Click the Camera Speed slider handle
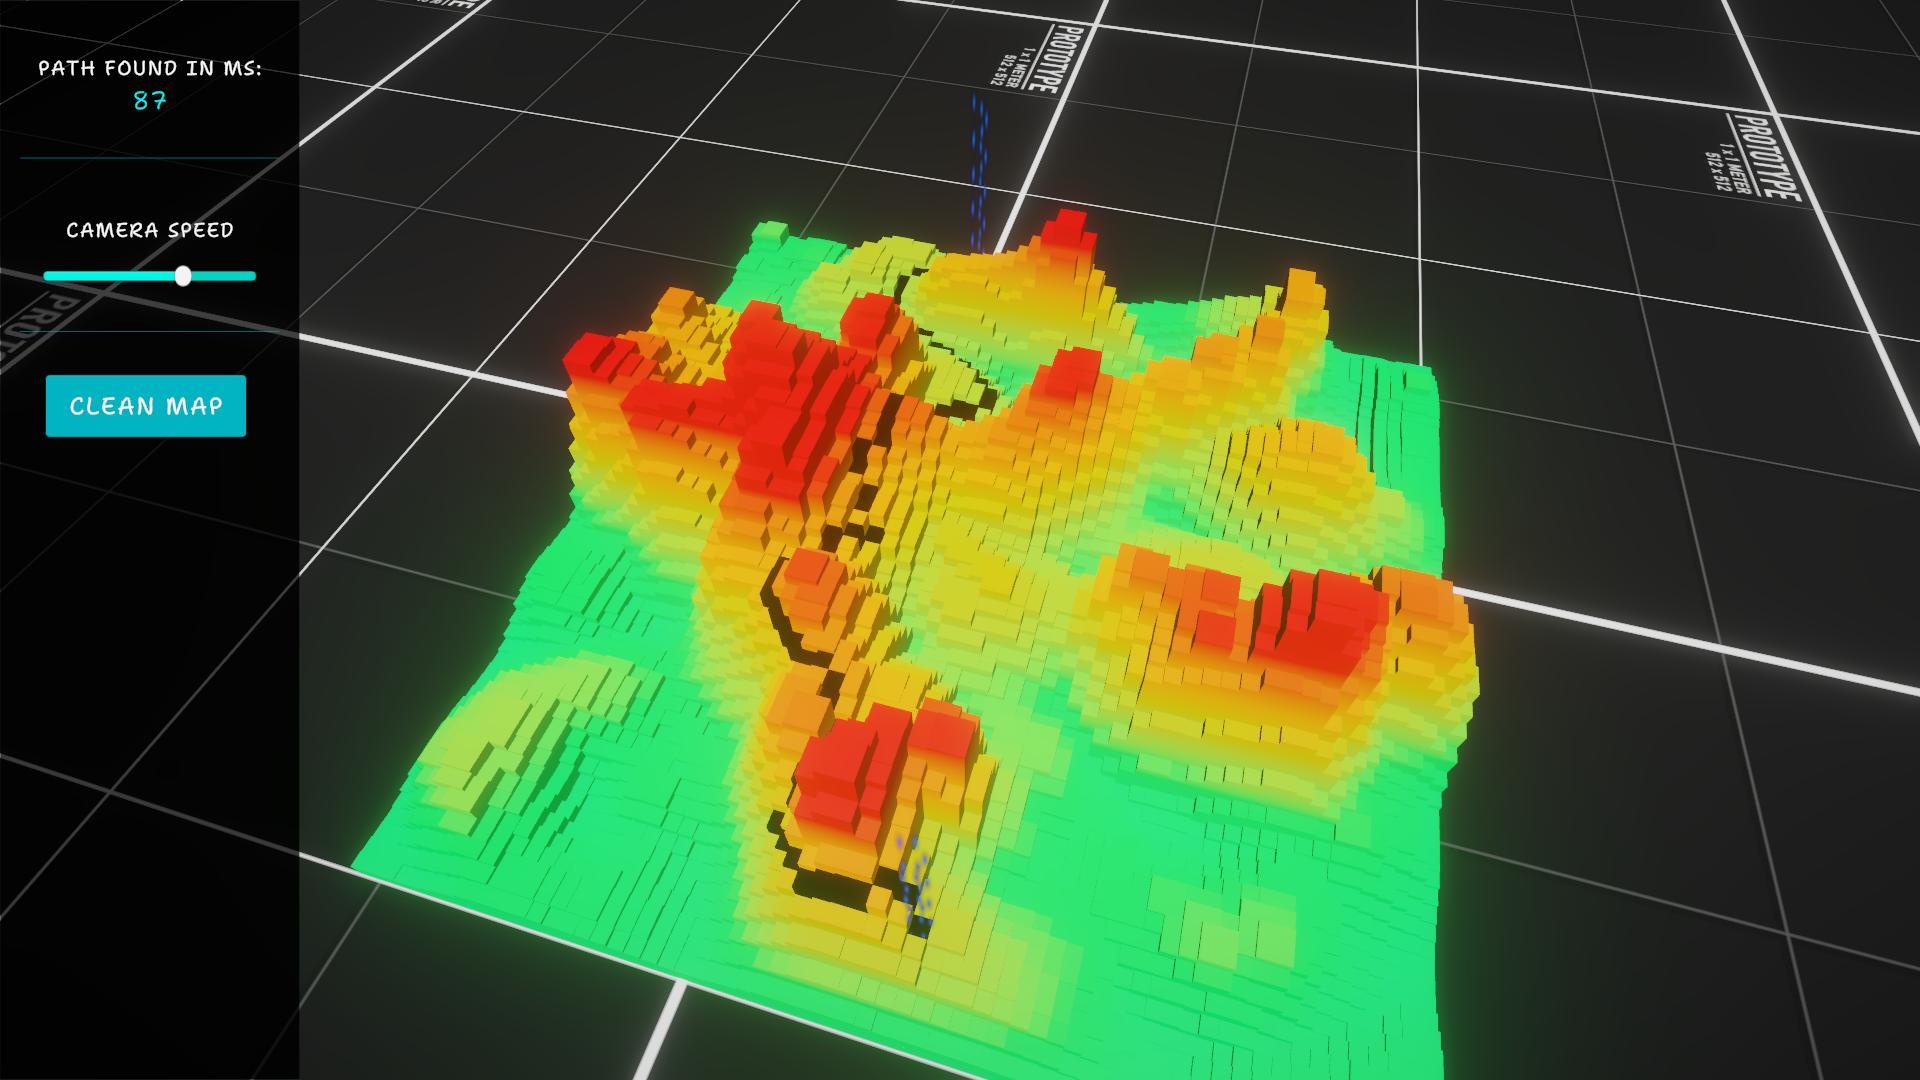The height and width of the screenshot is (1080, 1920). pos(183,276)
